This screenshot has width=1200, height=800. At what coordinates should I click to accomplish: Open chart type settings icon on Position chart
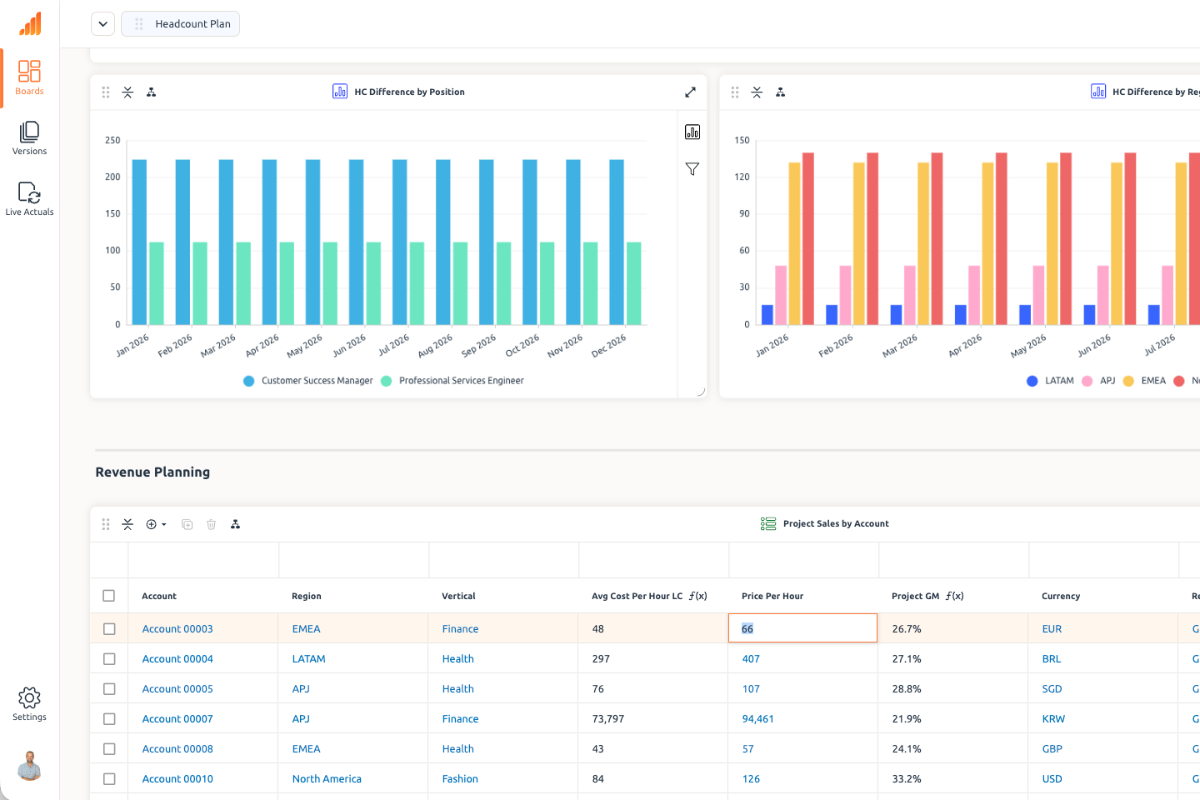692,132
